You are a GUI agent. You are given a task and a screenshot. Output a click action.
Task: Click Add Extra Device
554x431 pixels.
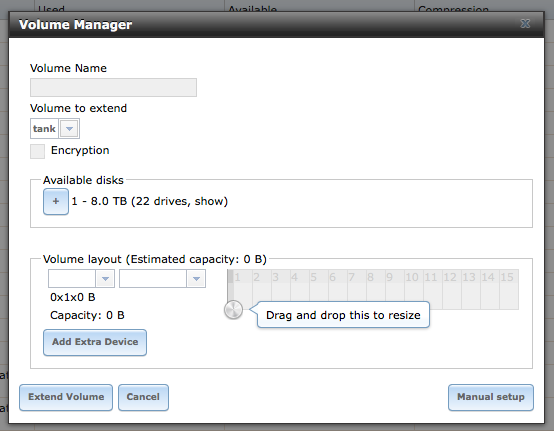[95, 342]
